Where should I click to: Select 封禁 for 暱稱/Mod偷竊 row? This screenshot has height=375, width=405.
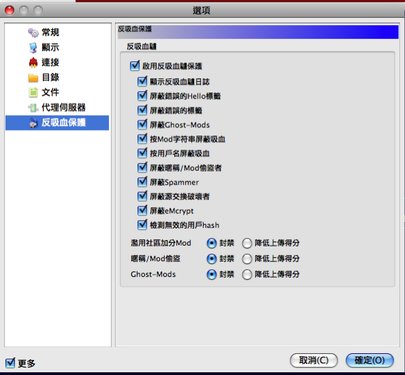tap(212, 259)
